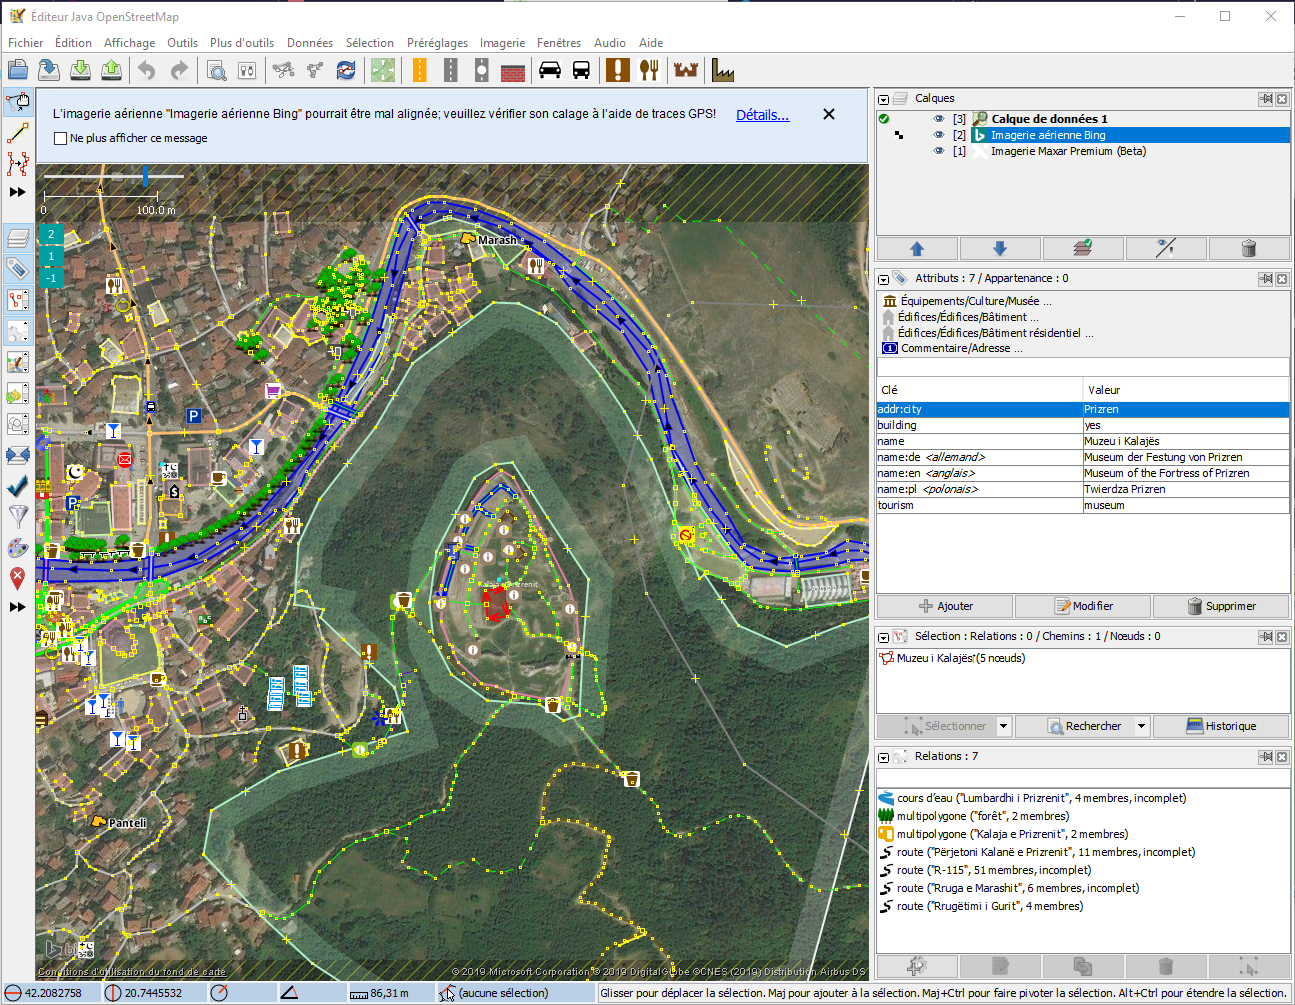
Task: Check 'Ne plus afficher ce message' box
Action: (61, 139)
